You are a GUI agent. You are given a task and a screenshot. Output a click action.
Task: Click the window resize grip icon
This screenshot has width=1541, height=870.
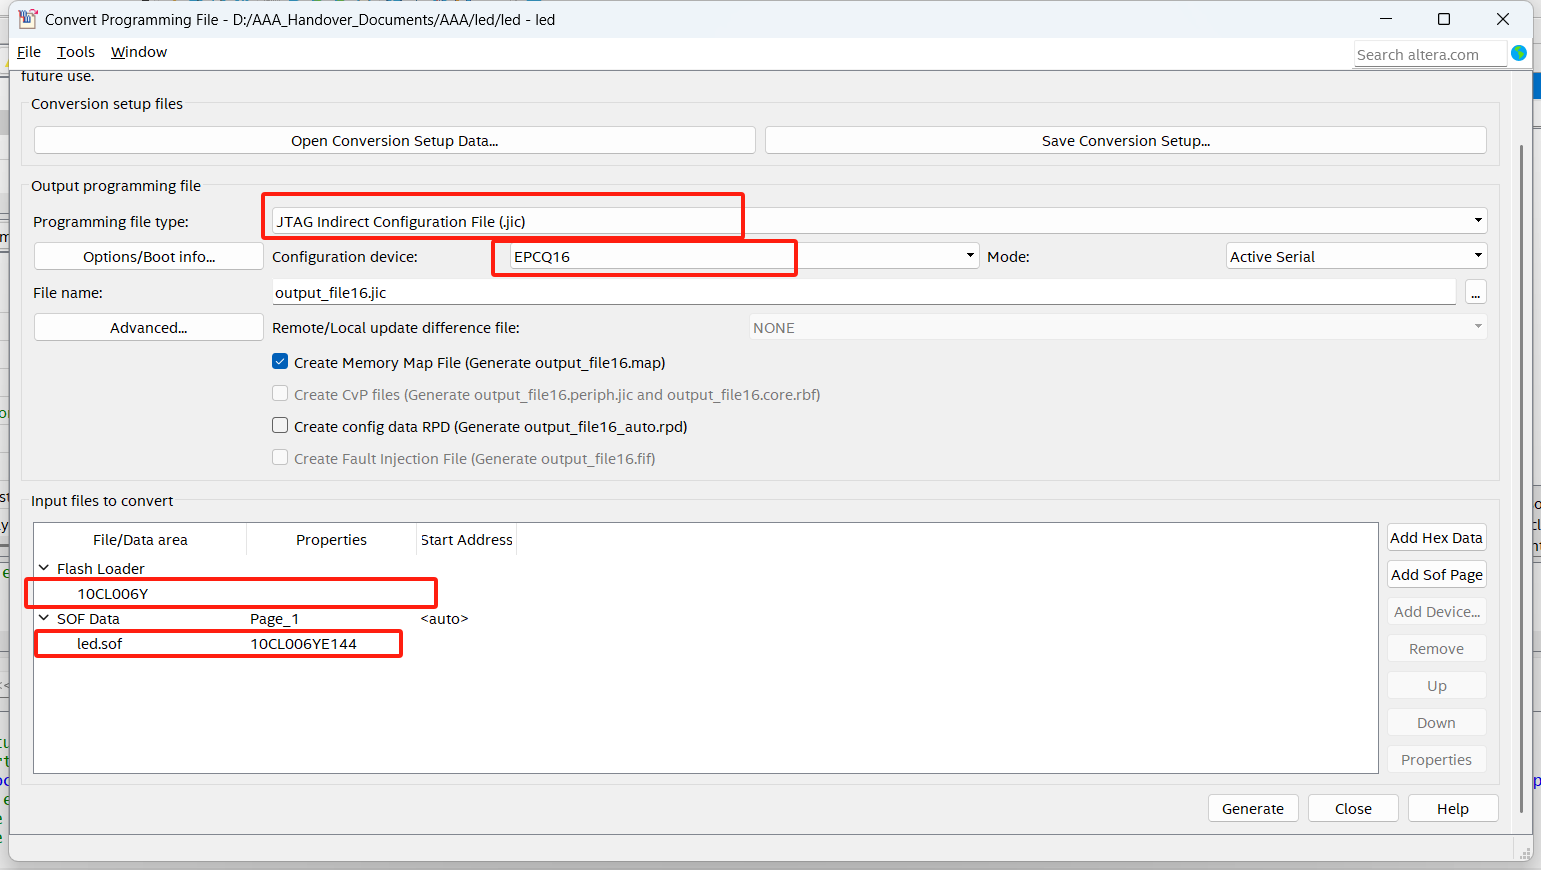pyautogui.click(x=1525, y=853)
